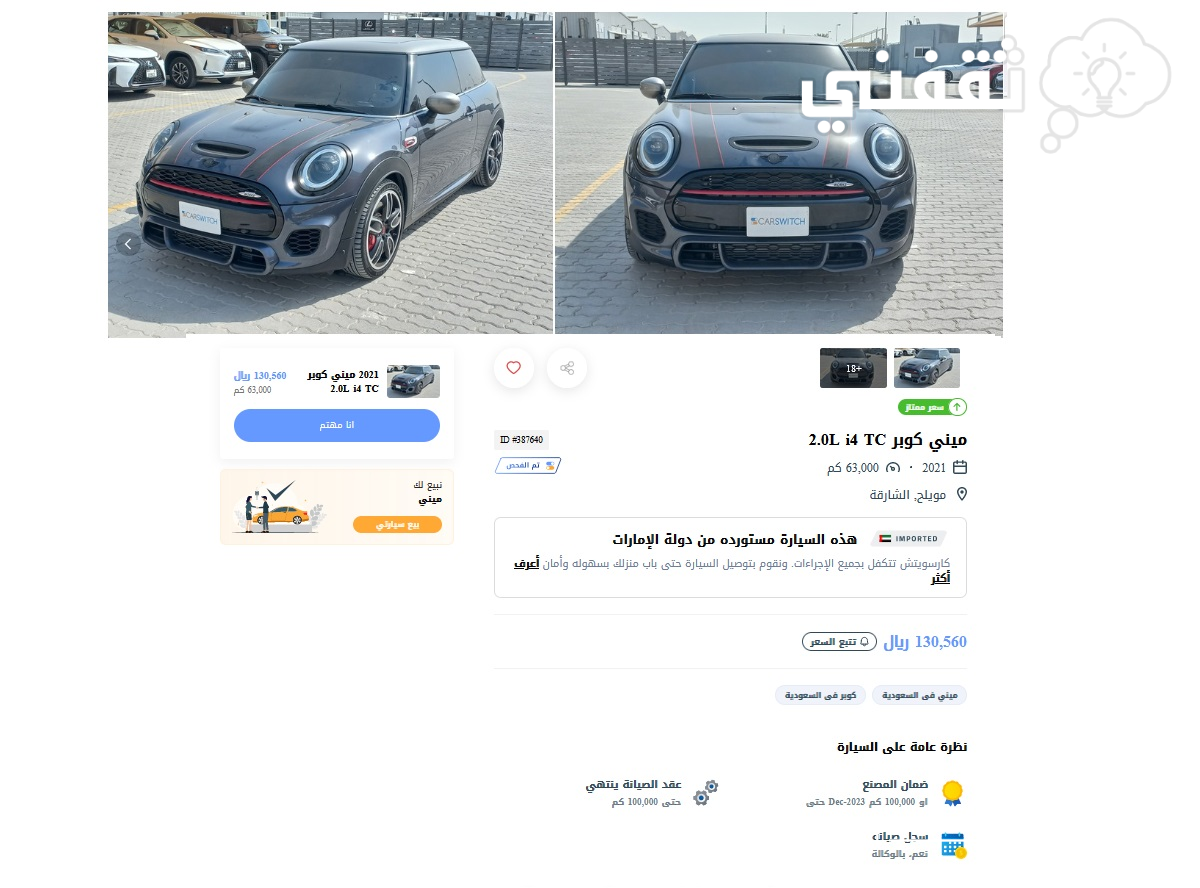This screenshot has width=1200, height=888.
Task: Select the كوبر في السعودية tag
Action: point(820,695)
